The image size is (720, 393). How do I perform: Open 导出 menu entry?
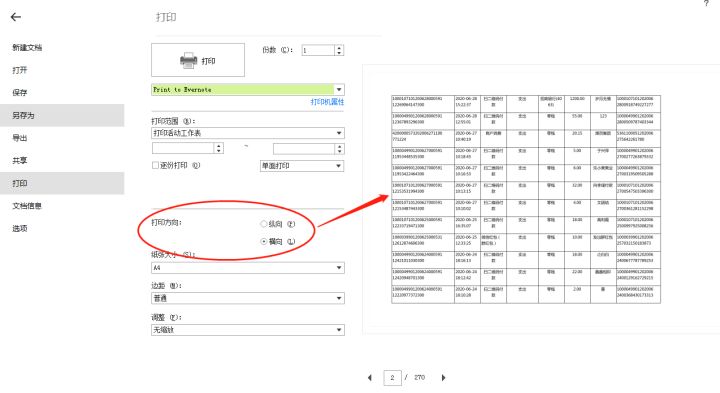coord(20,138)
